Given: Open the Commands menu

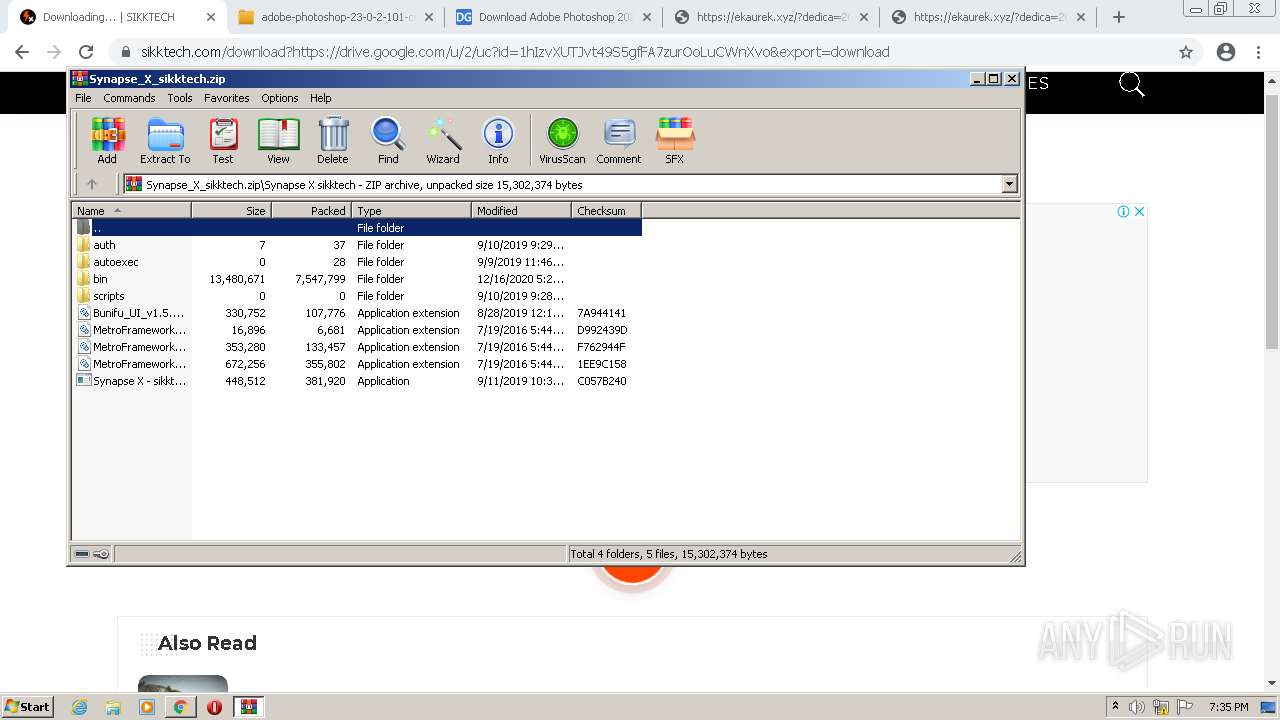Looking at the screenshot, I should [x=129, y=98].
